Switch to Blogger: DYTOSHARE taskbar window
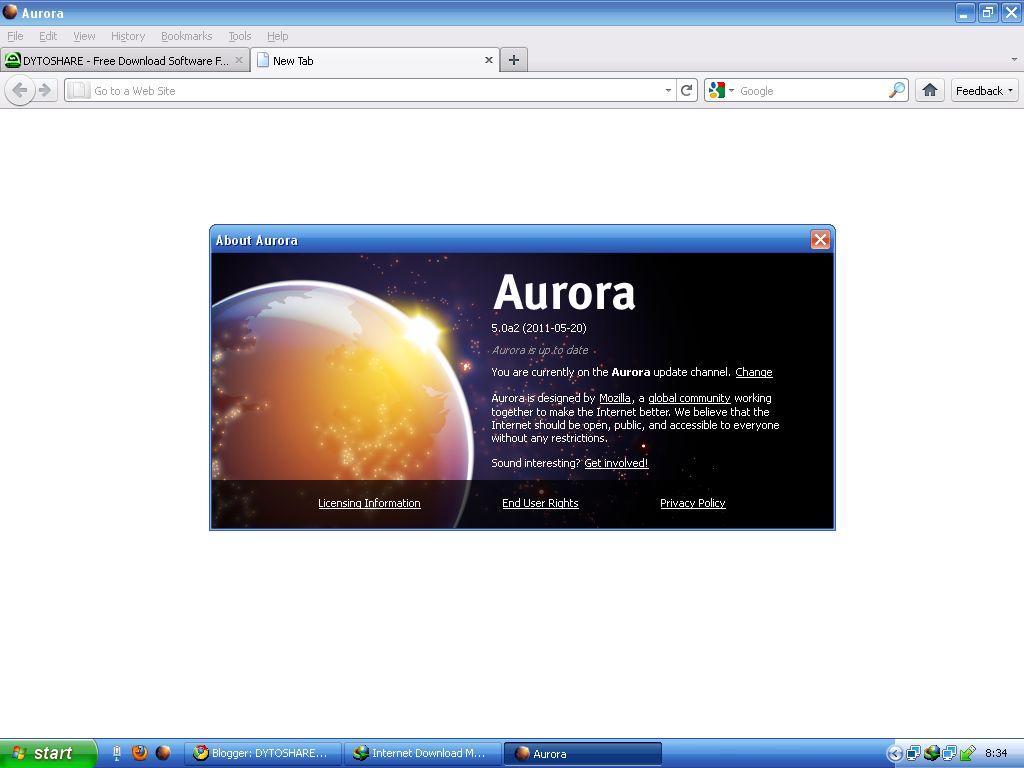 click(264, 753)
